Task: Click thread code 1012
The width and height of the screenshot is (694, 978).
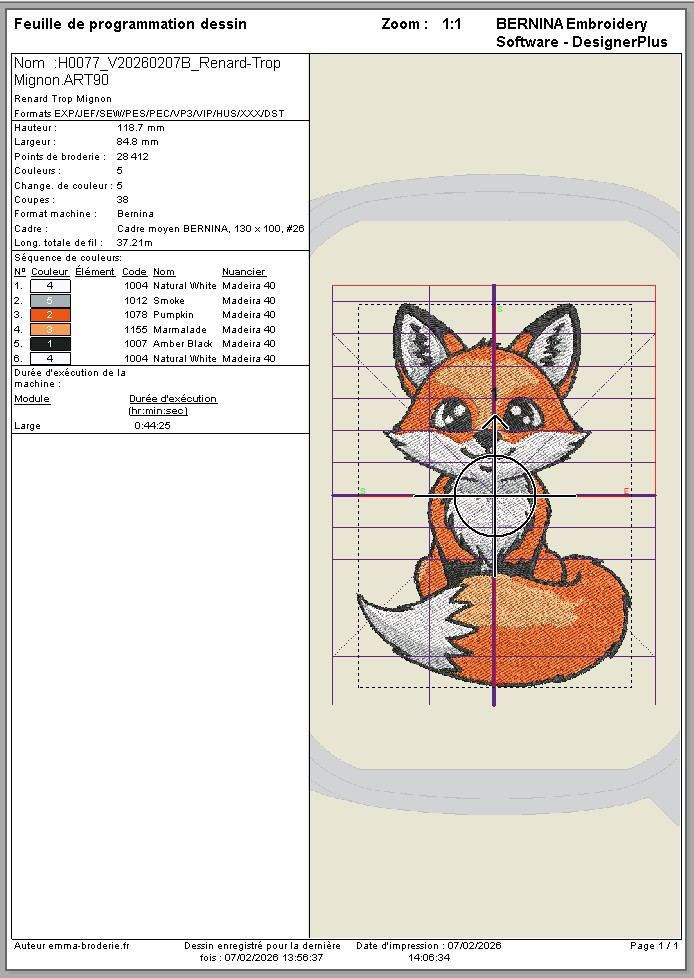Action: (x=136, y=301)
